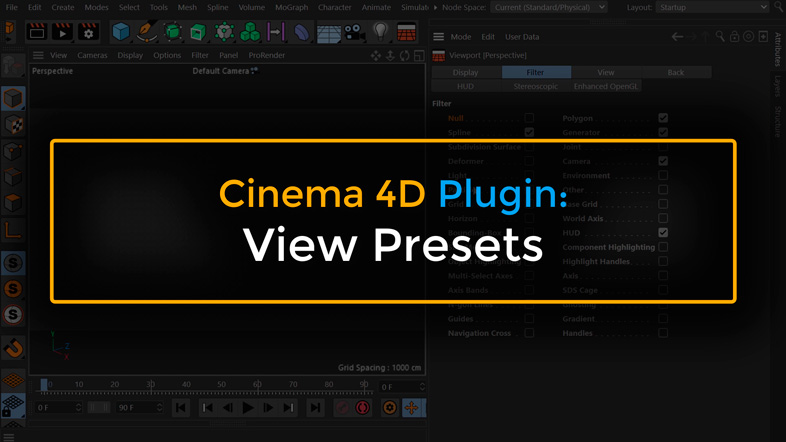Screen dimensions: 786x442
Task: Open the Render View tool
Action: click(37, 33)
